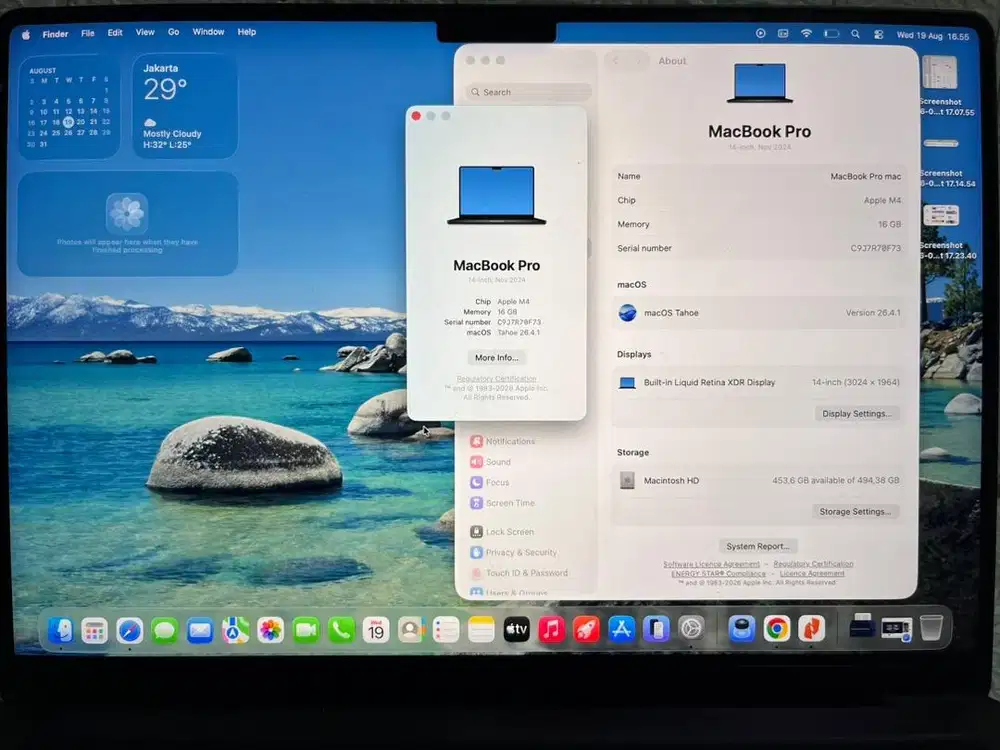Click the Macintosh HD storage row
Screen dimensions: 1000x750
tap(759, 481)
